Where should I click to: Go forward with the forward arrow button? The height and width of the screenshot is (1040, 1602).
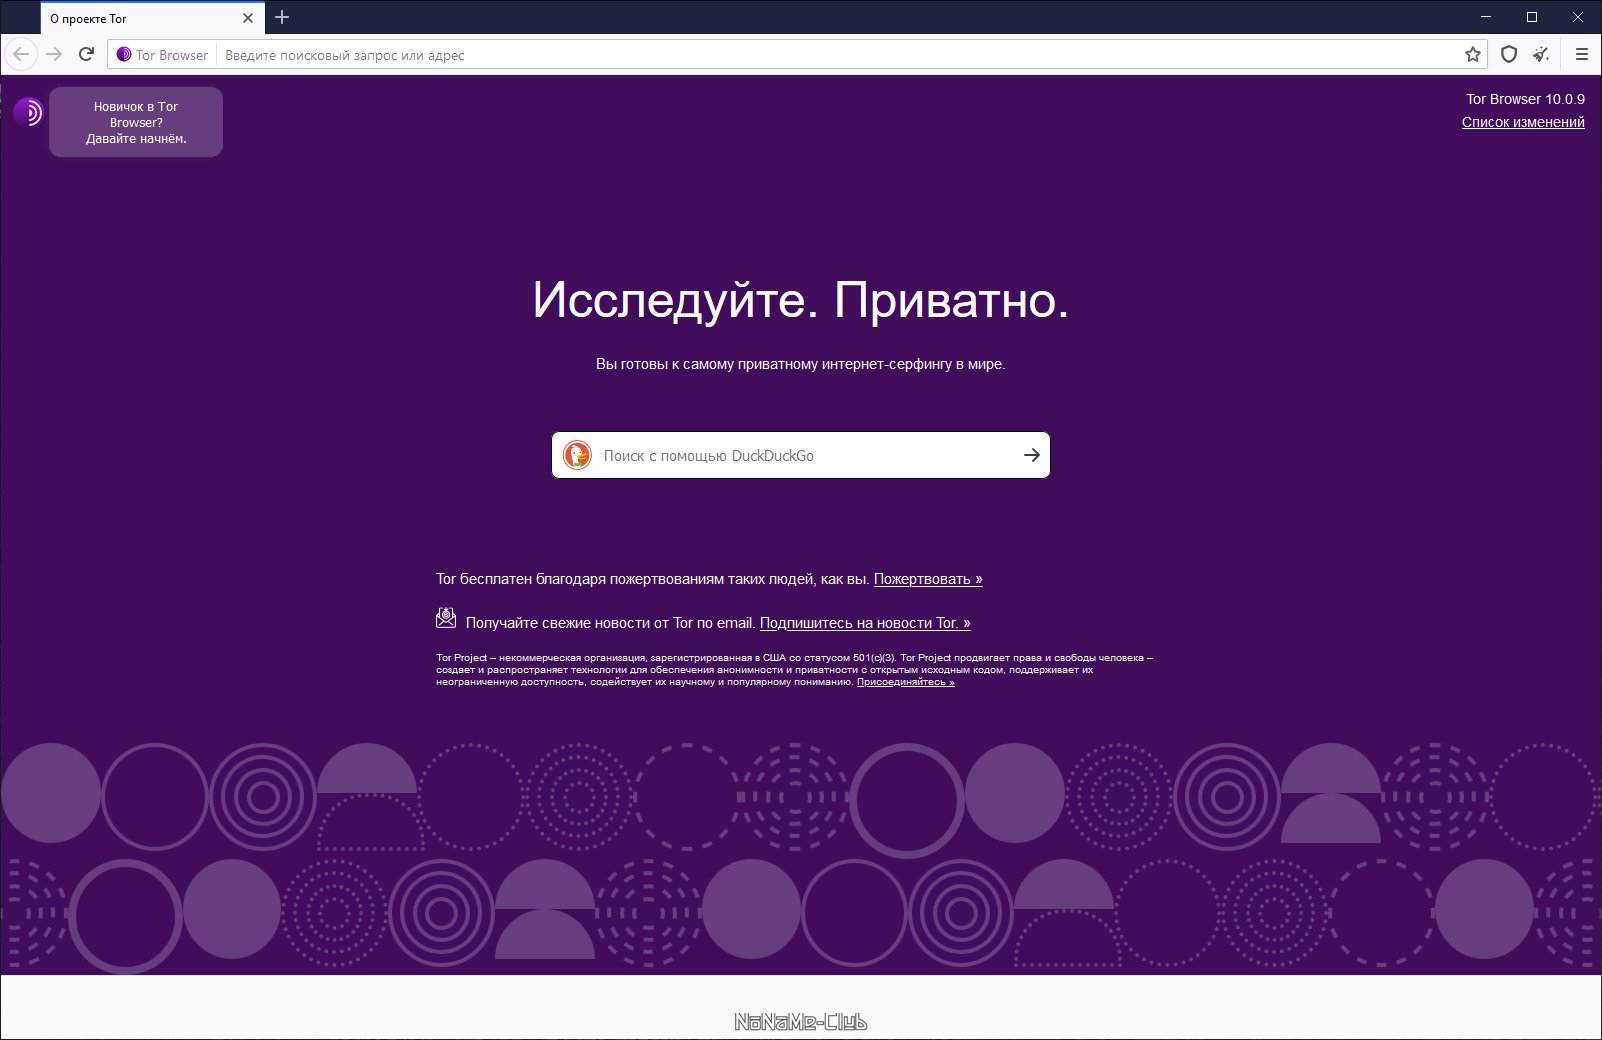click(x=54, y=54)
